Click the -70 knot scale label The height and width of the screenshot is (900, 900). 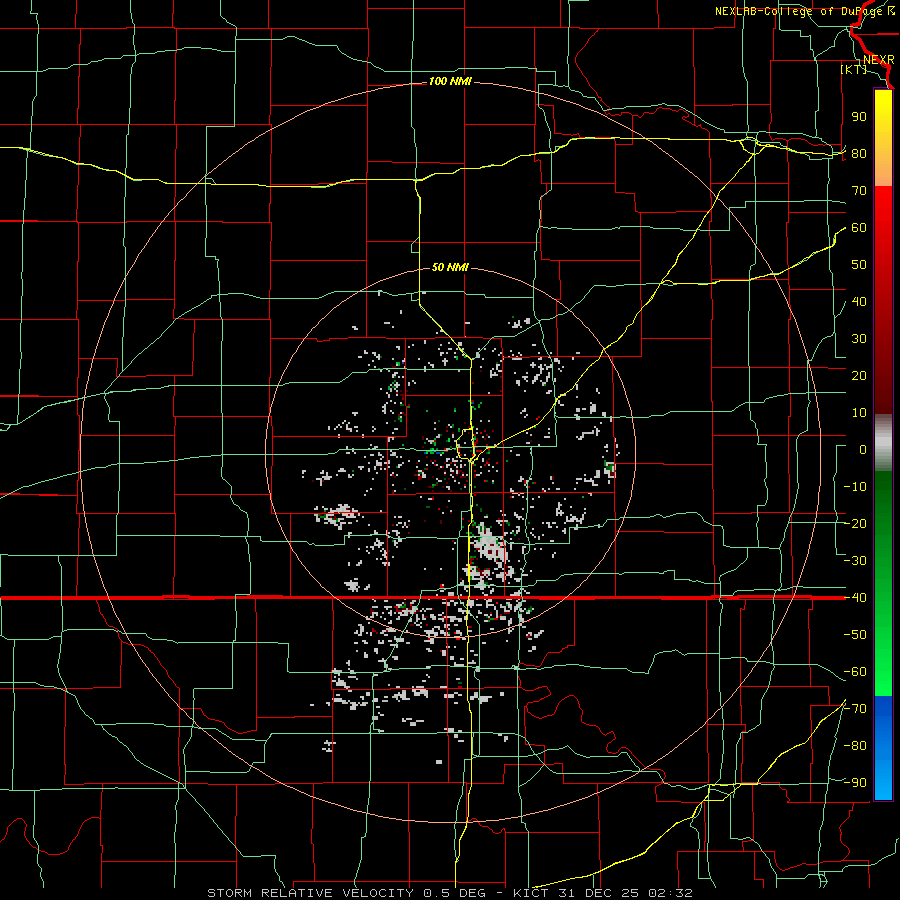click(x=855, y=709)
